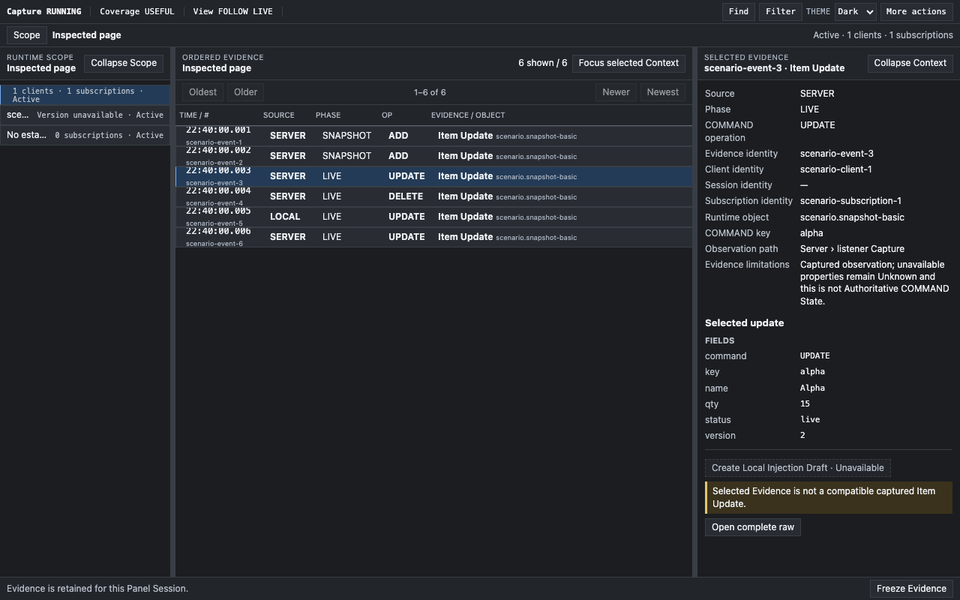Open the More actions menu
Image resolution: width=960 pixels, height=600 pixels.
tap(916, 12)
